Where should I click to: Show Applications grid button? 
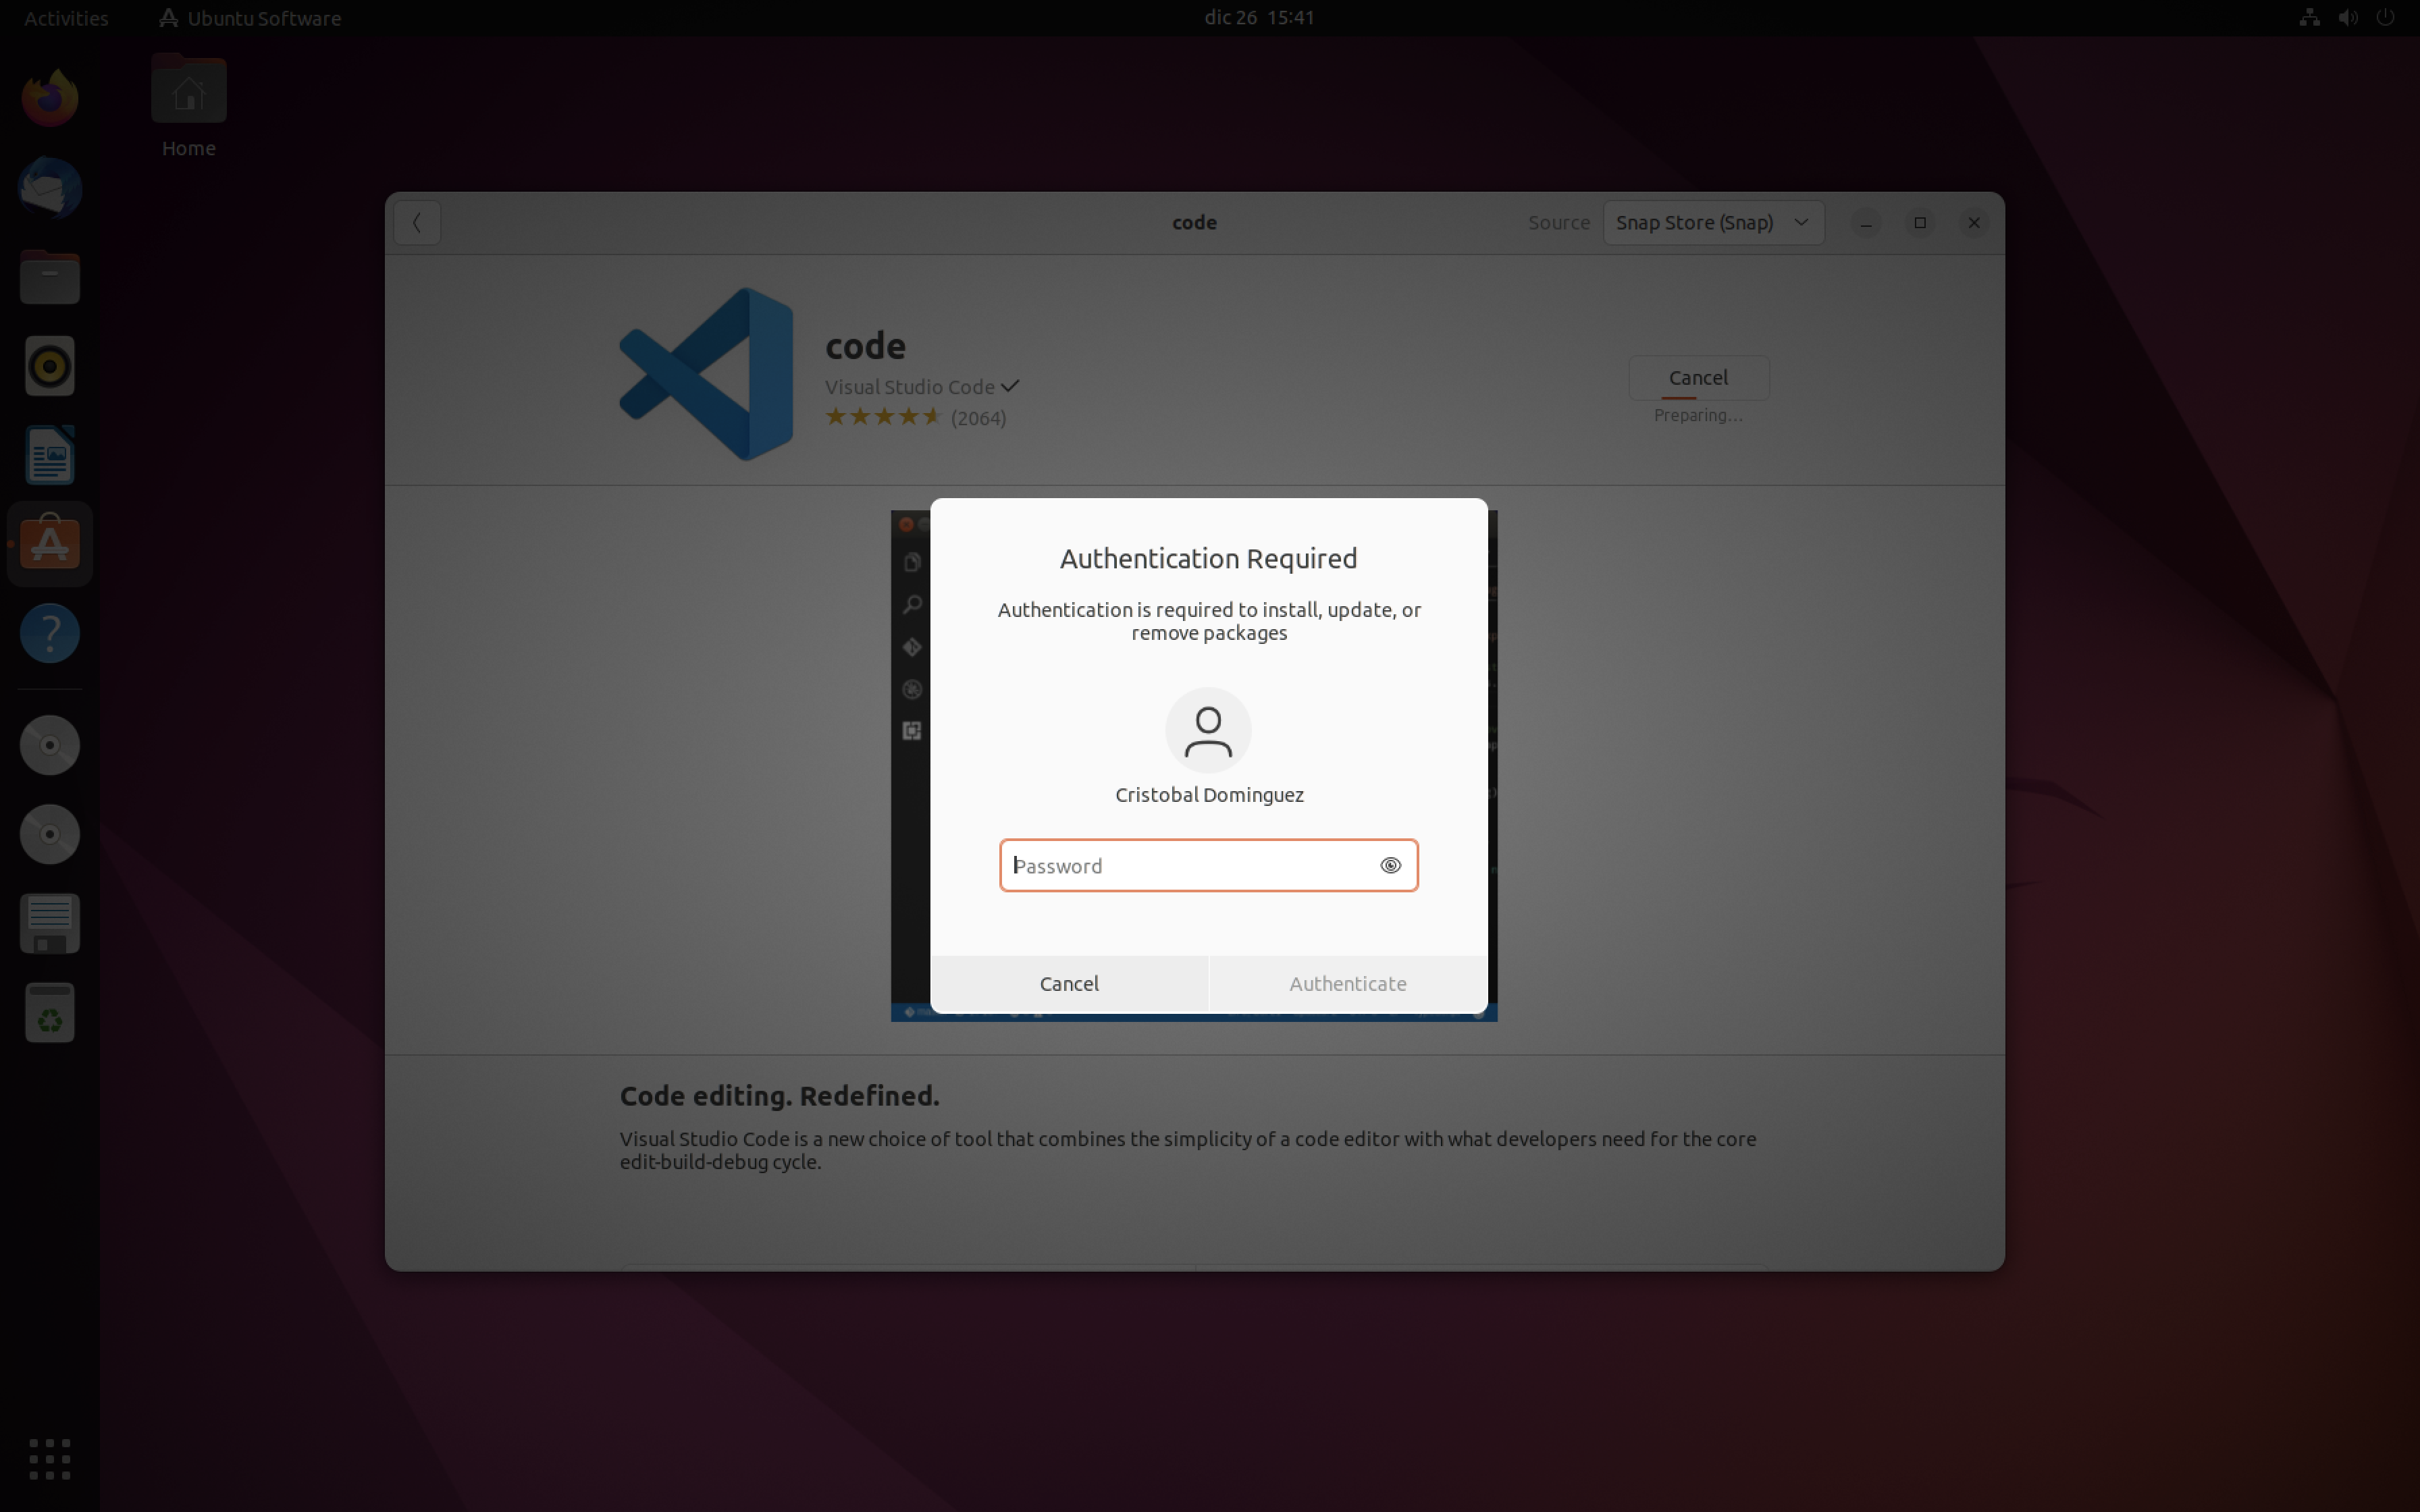[49, 1459]
